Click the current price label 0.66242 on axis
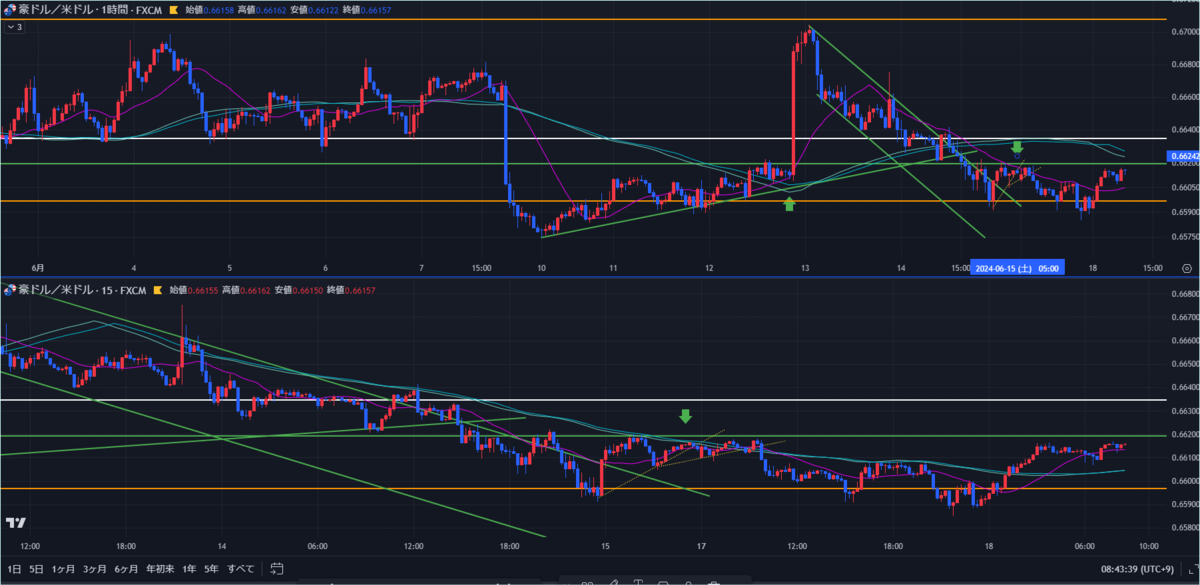The height and width of the screenshot is (585, 1200). coord(1182,156)
